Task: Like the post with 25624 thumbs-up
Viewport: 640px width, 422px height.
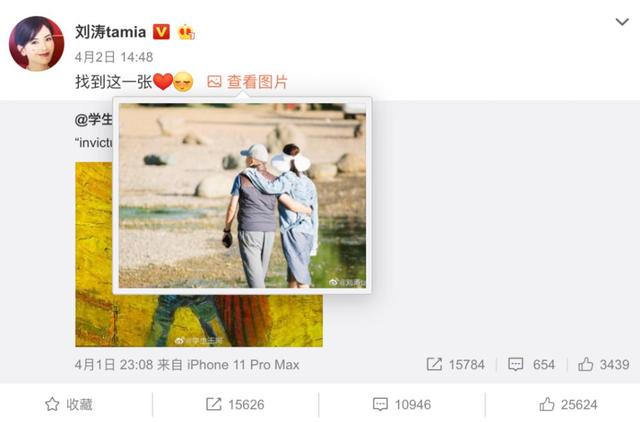Action: click(568, 404)
